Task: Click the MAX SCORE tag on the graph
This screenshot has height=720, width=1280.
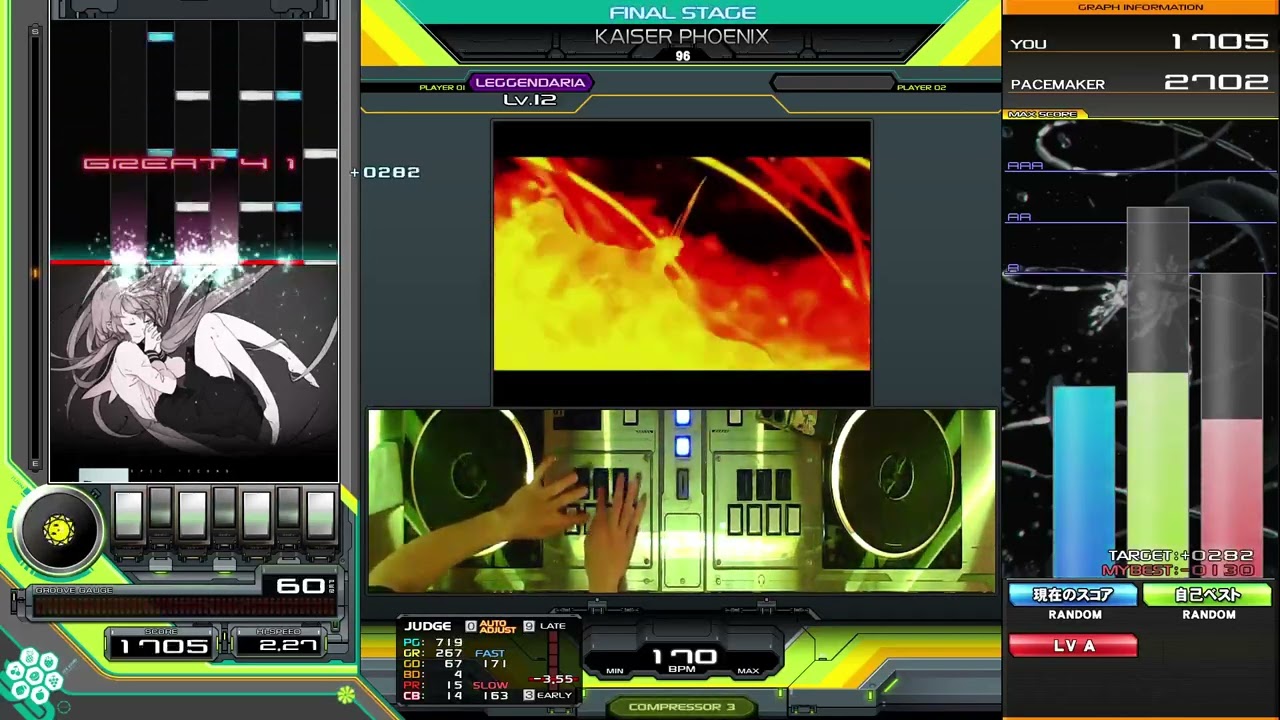Action: [1043, 114]
